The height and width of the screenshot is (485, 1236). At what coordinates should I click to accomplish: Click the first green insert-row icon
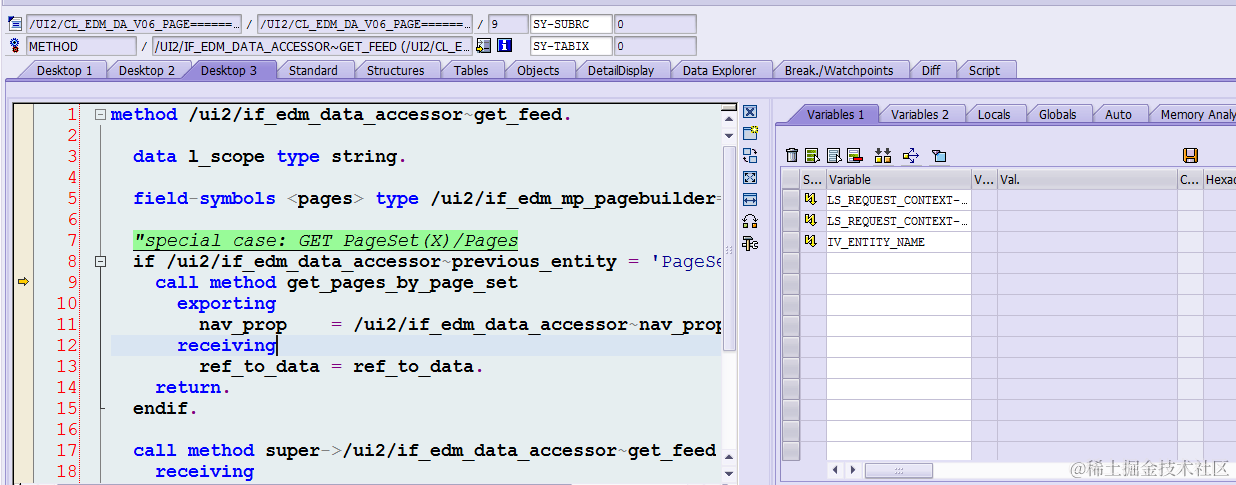tap(812, 155)
